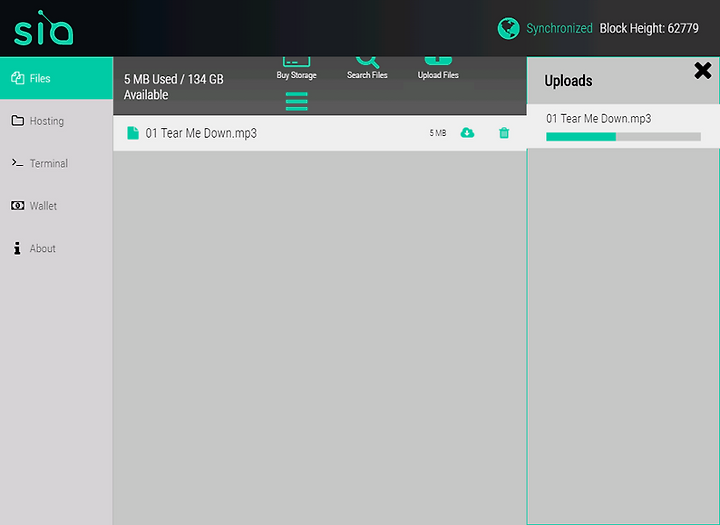
Task: Click the Terminal prompt icon
Action: click(x=17, y=163)
